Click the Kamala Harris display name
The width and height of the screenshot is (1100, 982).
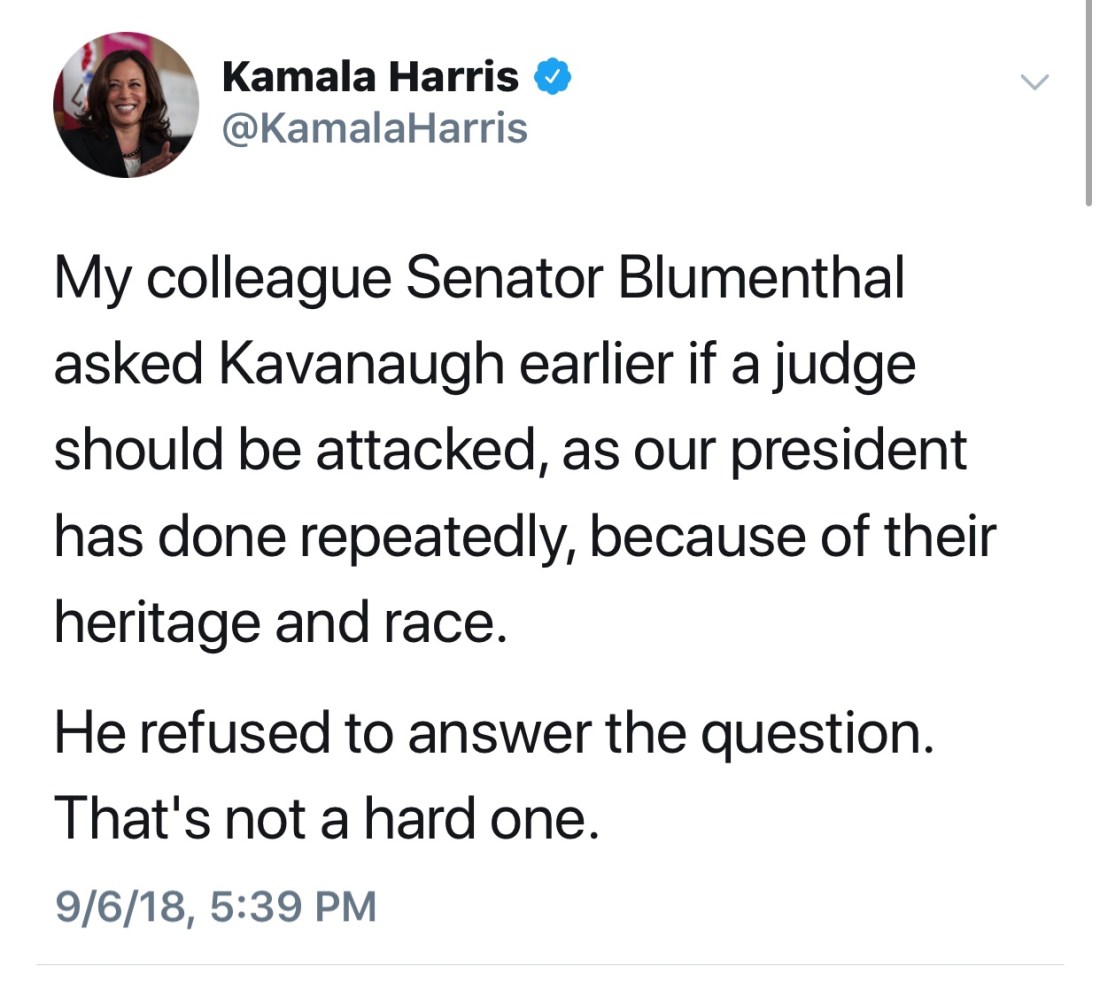[x=370, y=77]
